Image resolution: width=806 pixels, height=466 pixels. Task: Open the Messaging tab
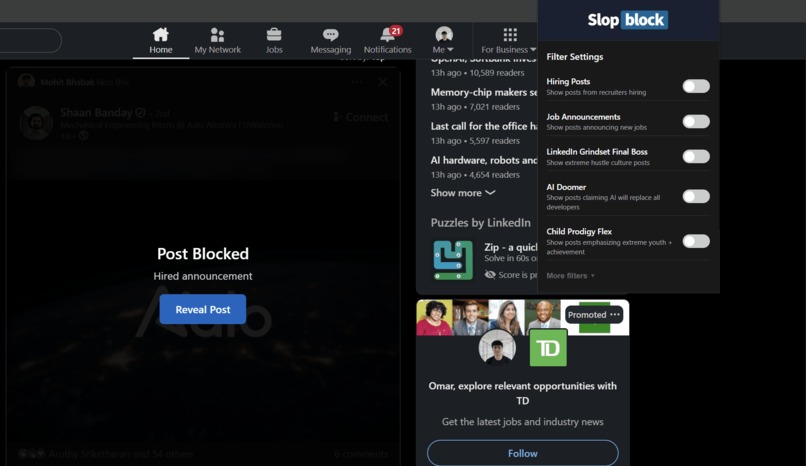(x=331, y=41)
